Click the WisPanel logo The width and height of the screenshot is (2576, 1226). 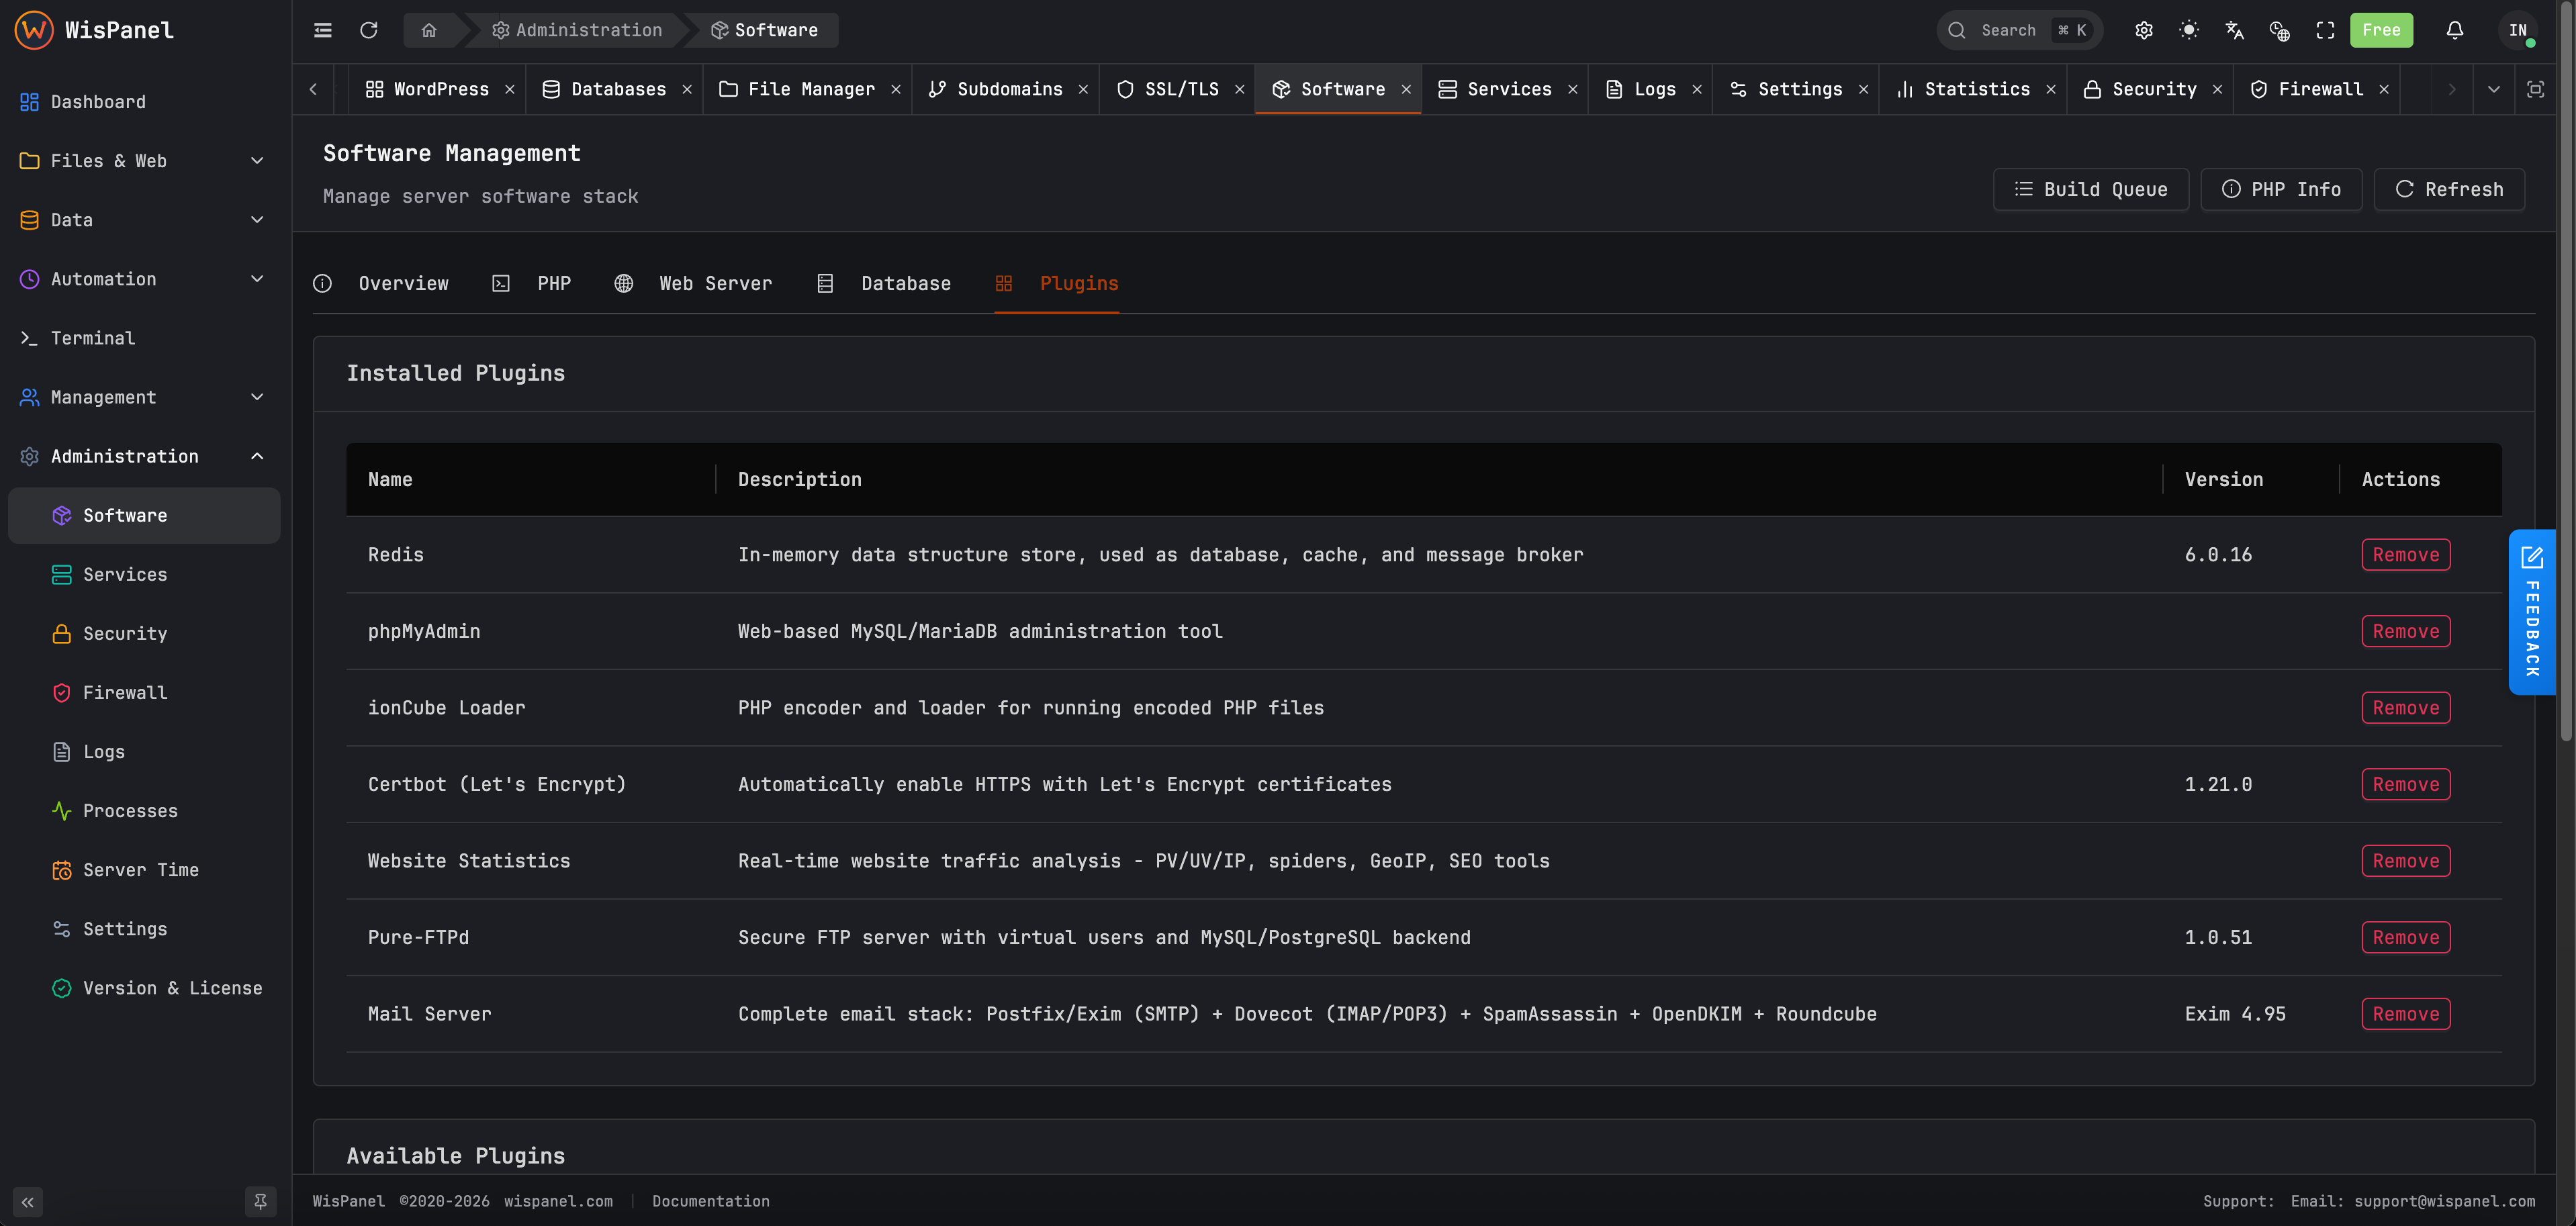(33, 29)
